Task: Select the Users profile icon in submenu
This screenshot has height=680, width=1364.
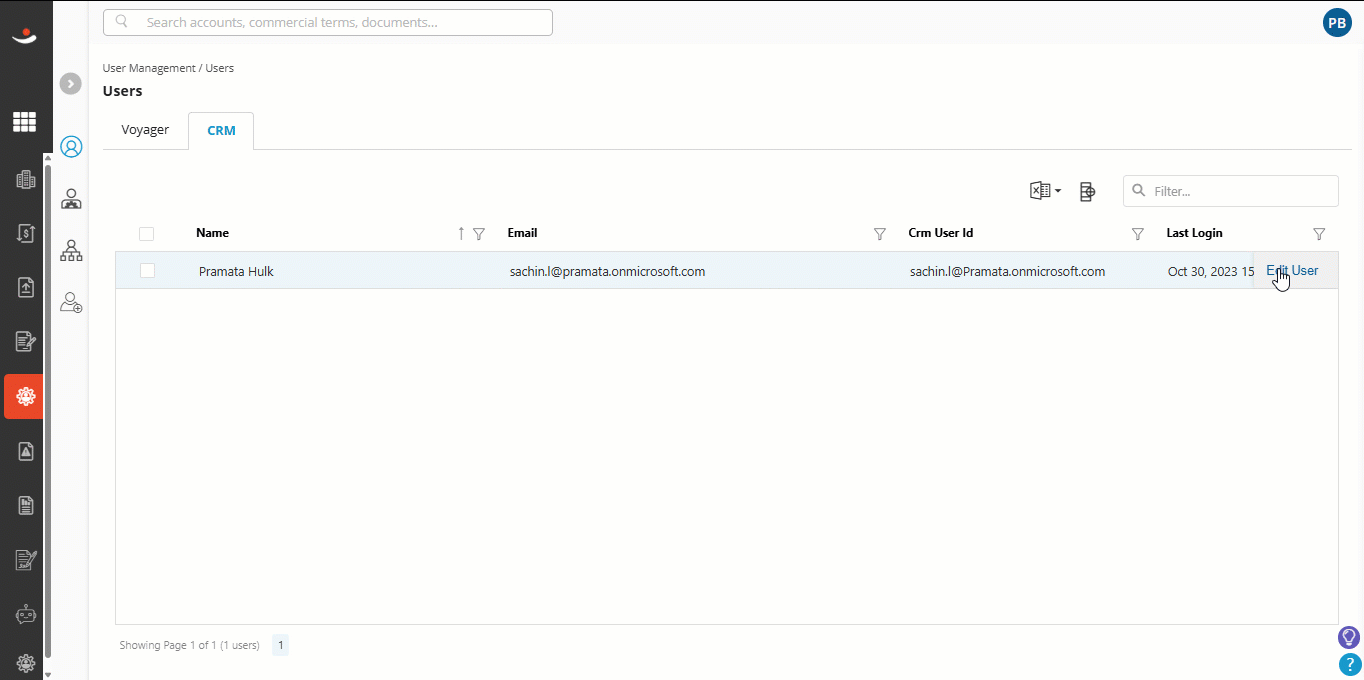Action: 71,147
